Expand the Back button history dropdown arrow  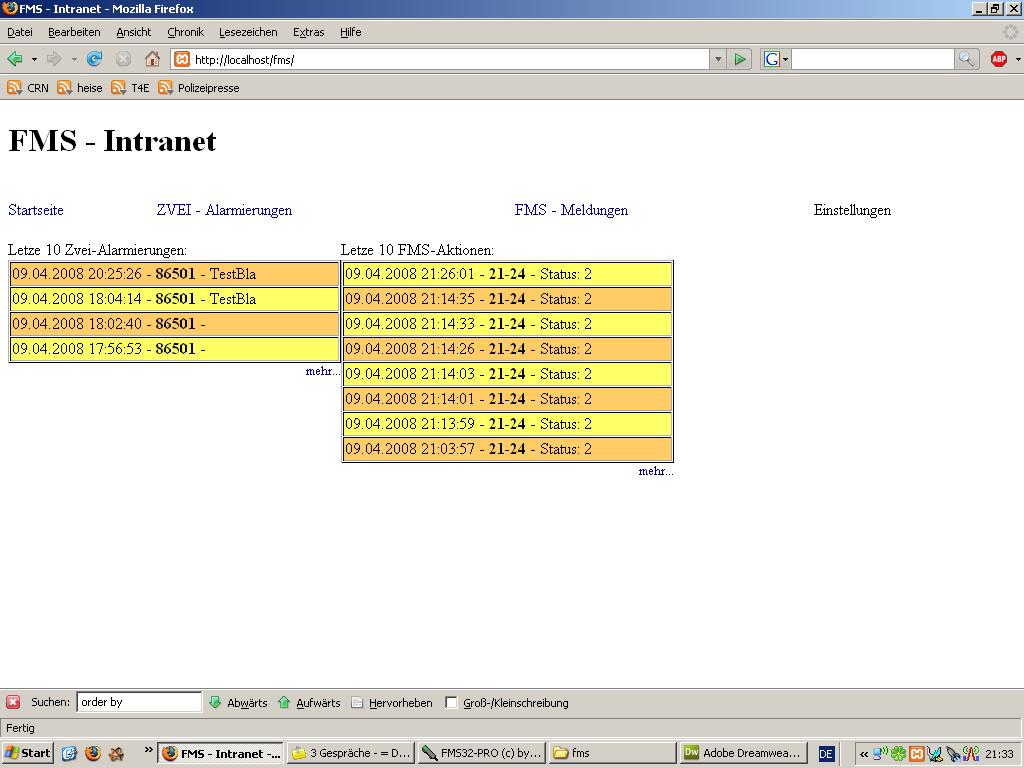[34, 59]
